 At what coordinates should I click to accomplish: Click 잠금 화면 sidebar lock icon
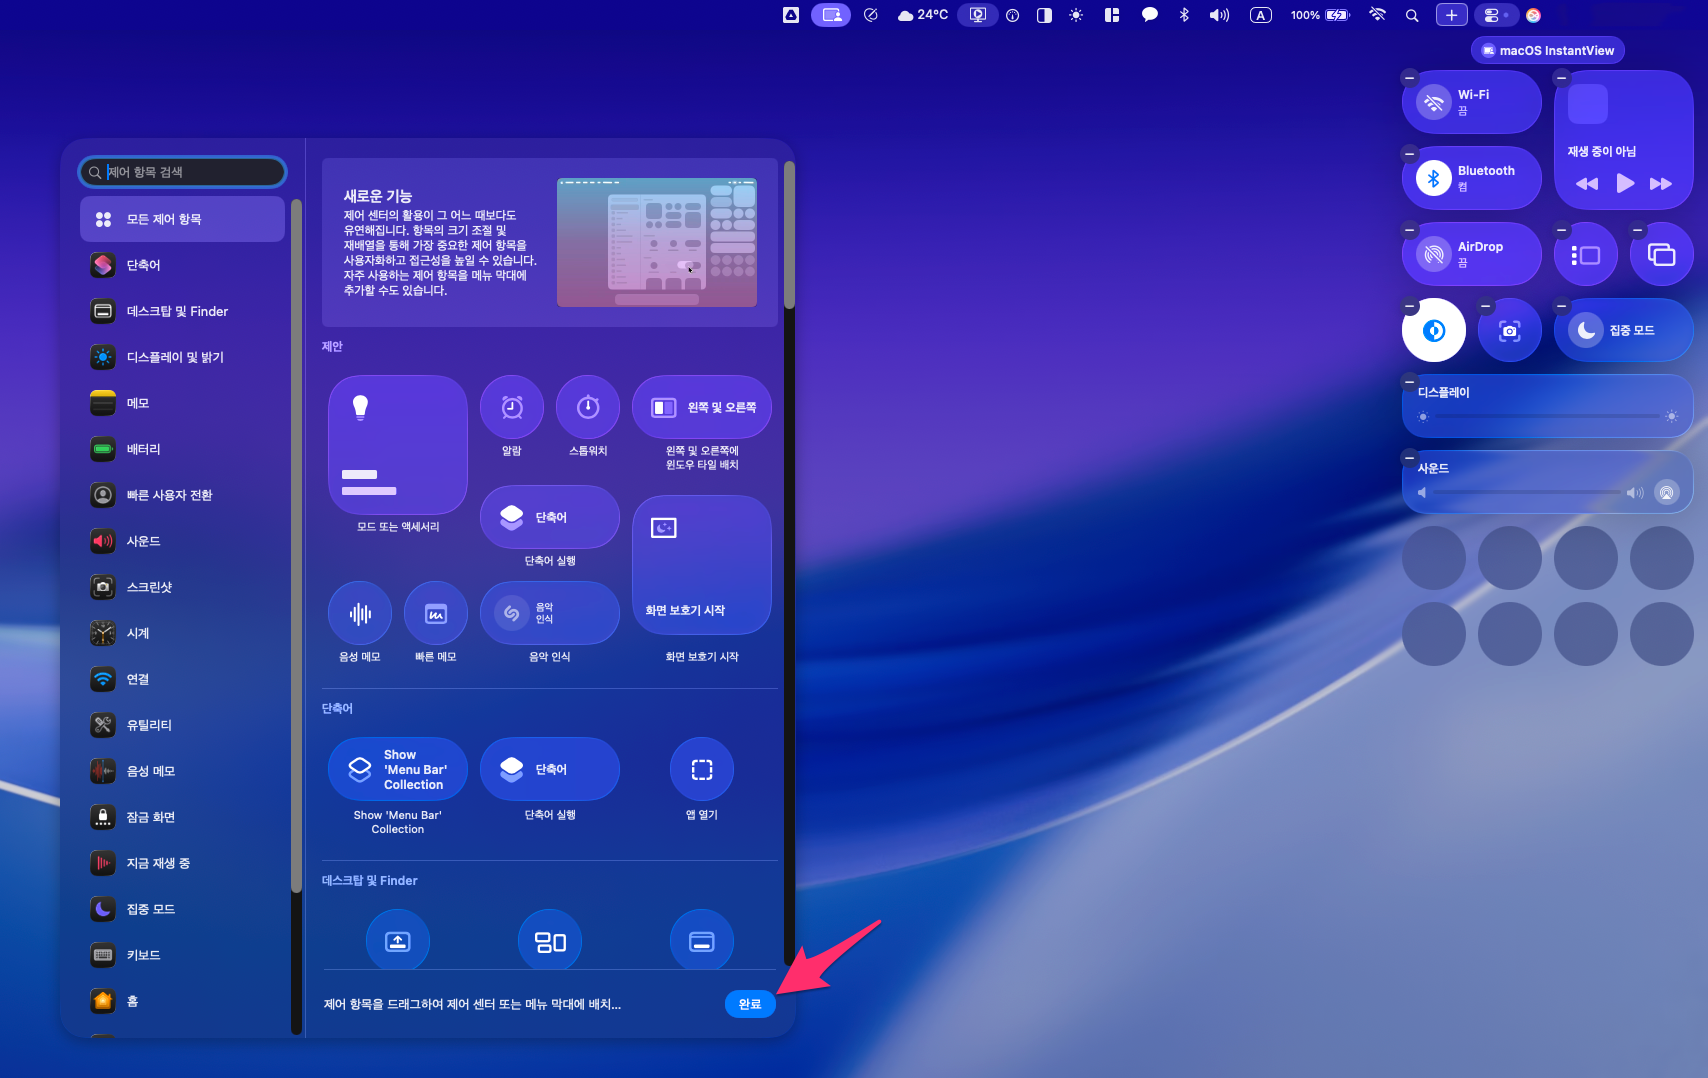click(103, 817)
